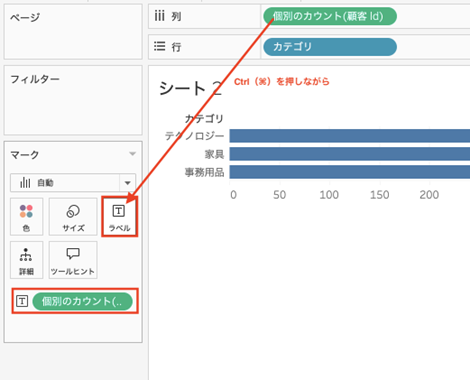Click the 200 axis tick label
The width and height of the screenshot is (470, 380).
pyautogui.click(x=429, y=195)
